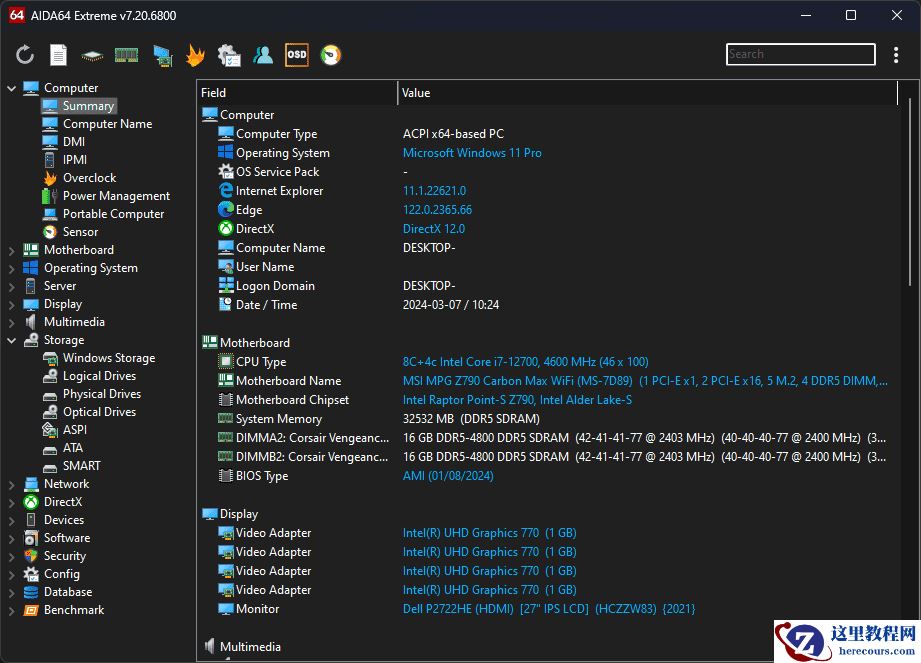Select SMART under Storage
921x663 pixels.
coord(81,466)
